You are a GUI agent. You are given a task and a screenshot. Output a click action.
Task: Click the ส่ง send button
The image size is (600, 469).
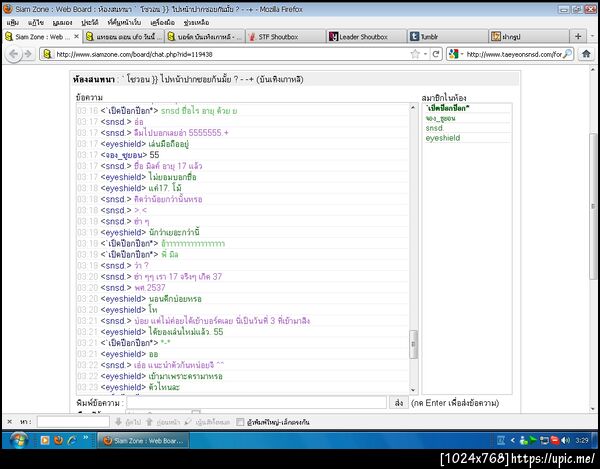(399, 402)
